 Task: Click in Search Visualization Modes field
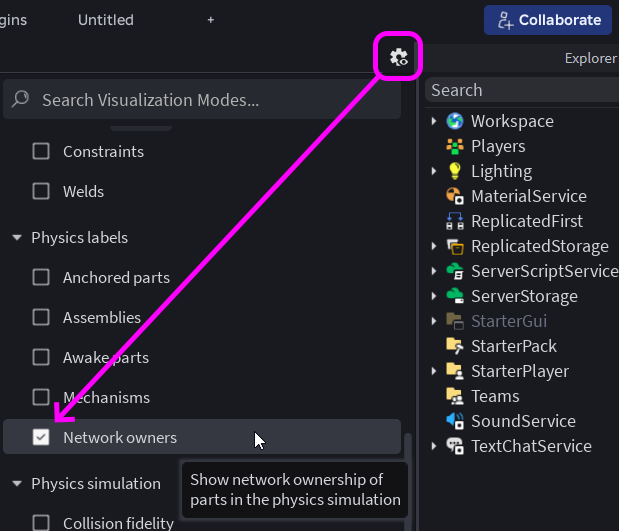202,99
